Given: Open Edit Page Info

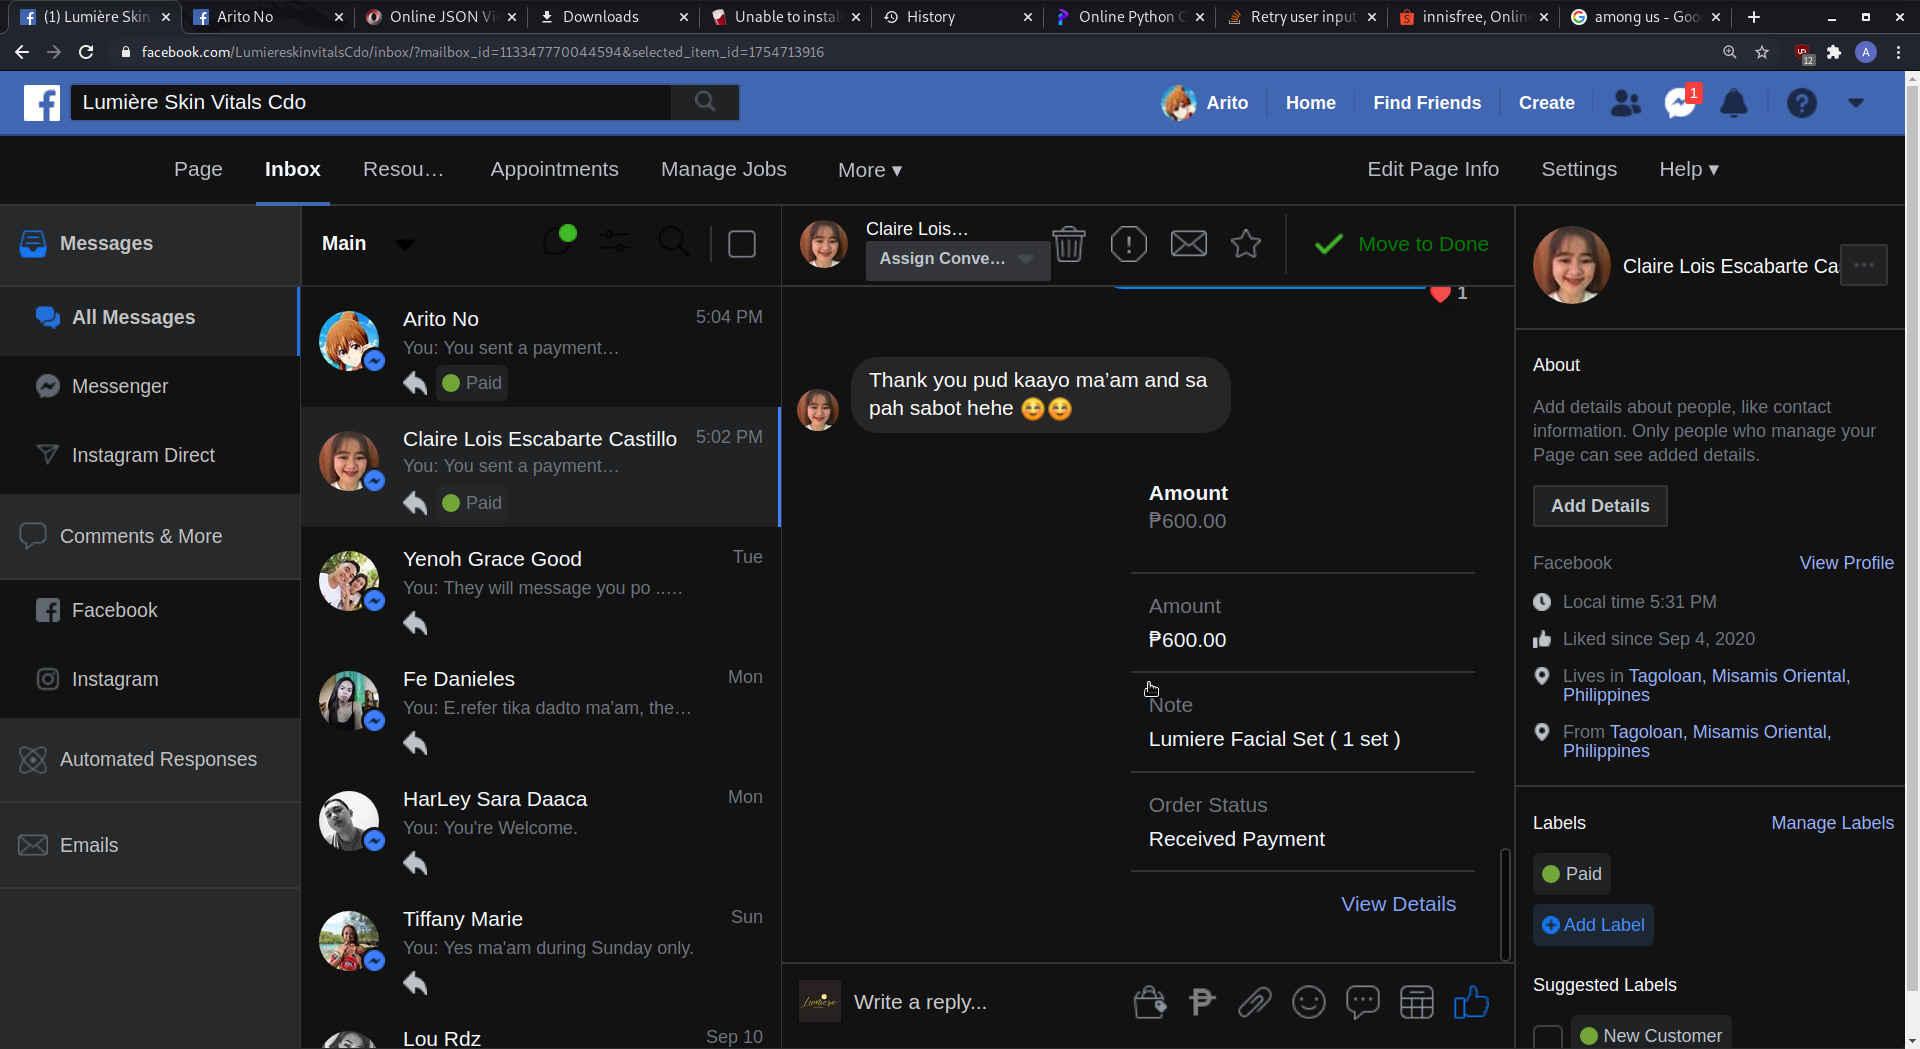Looking at the screenshot, I should coord(1433,169).
